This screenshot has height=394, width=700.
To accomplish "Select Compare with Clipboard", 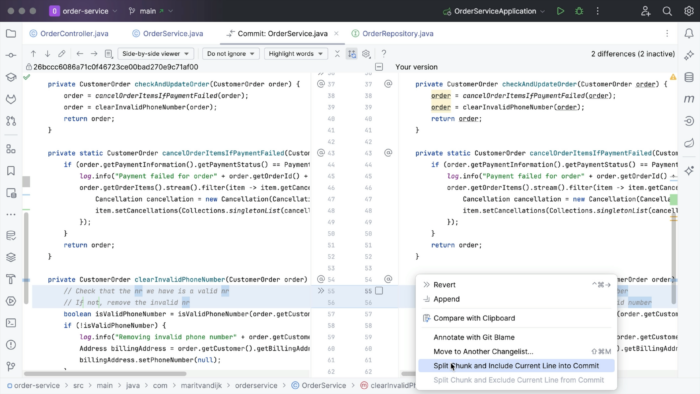I will (517, 318).
